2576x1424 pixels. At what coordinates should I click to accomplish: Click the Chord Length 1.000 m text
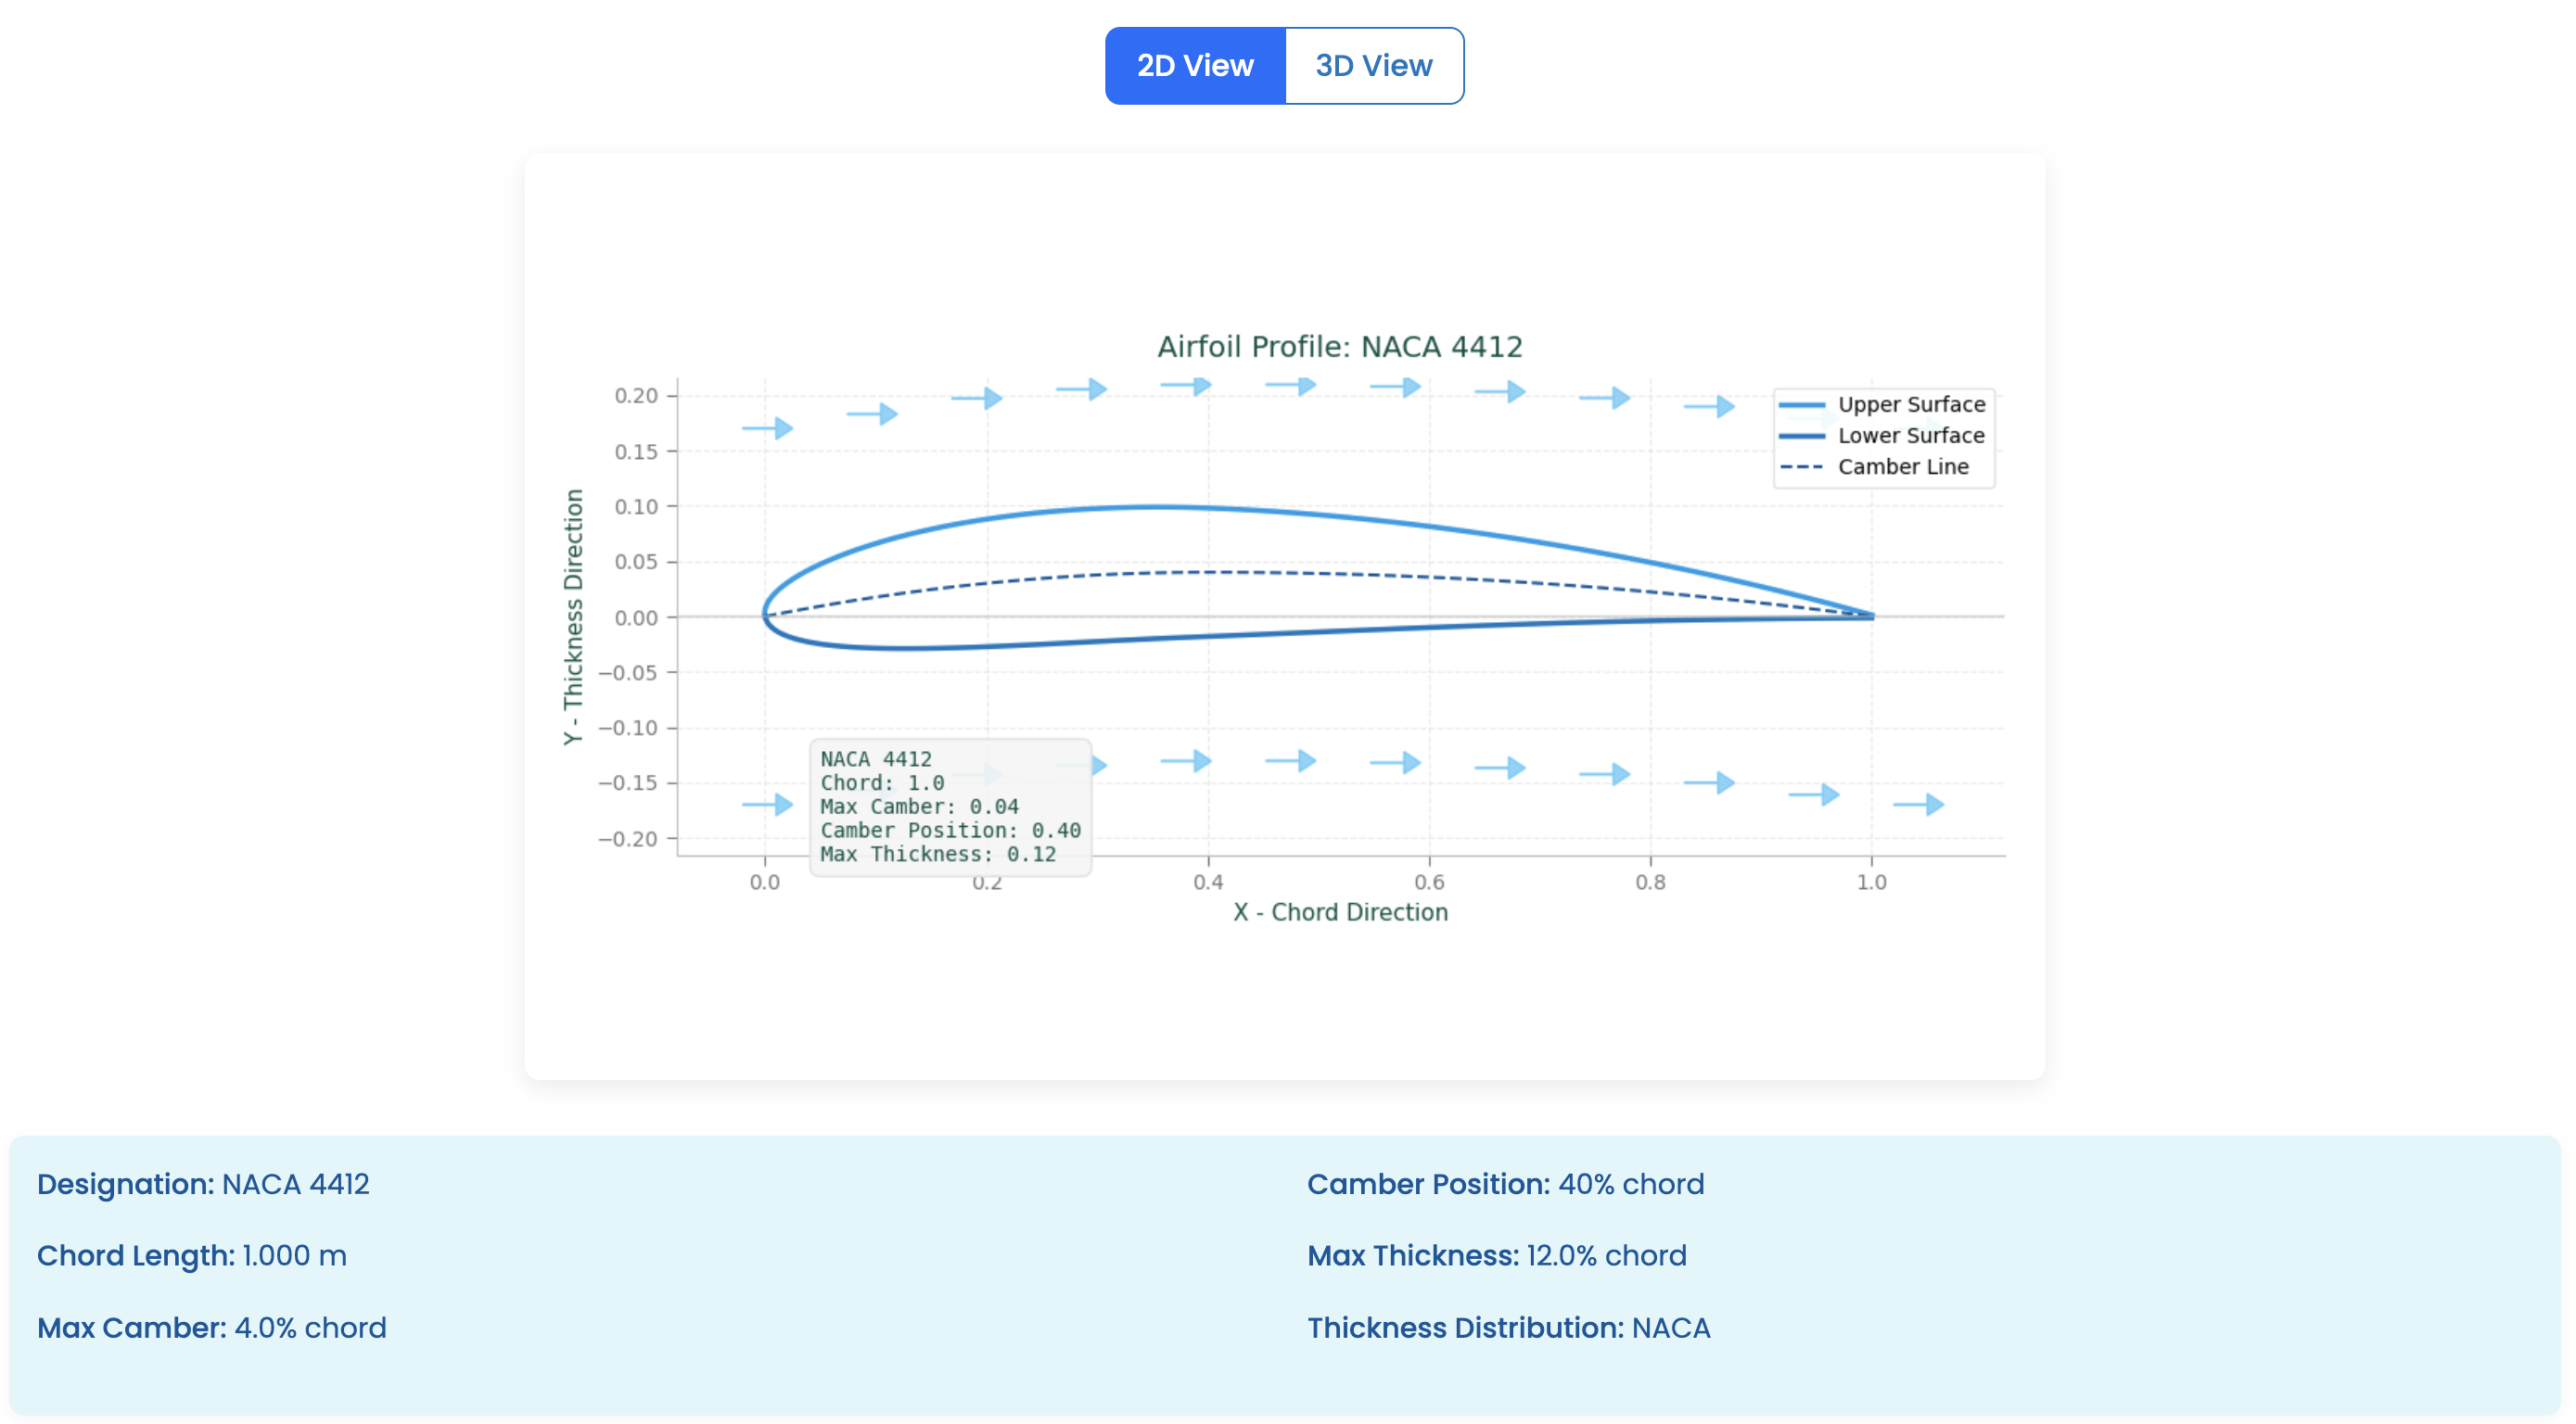click(x=192, y=1256)
